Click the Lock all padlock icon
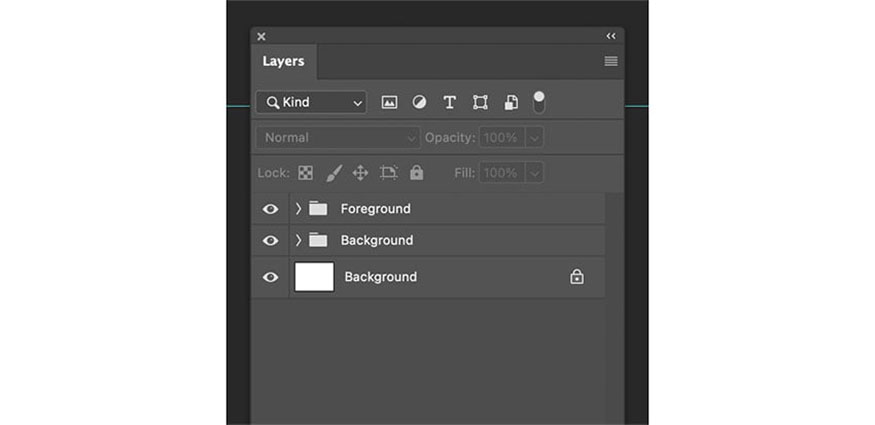Screen dimensions: 875x425 416,173
